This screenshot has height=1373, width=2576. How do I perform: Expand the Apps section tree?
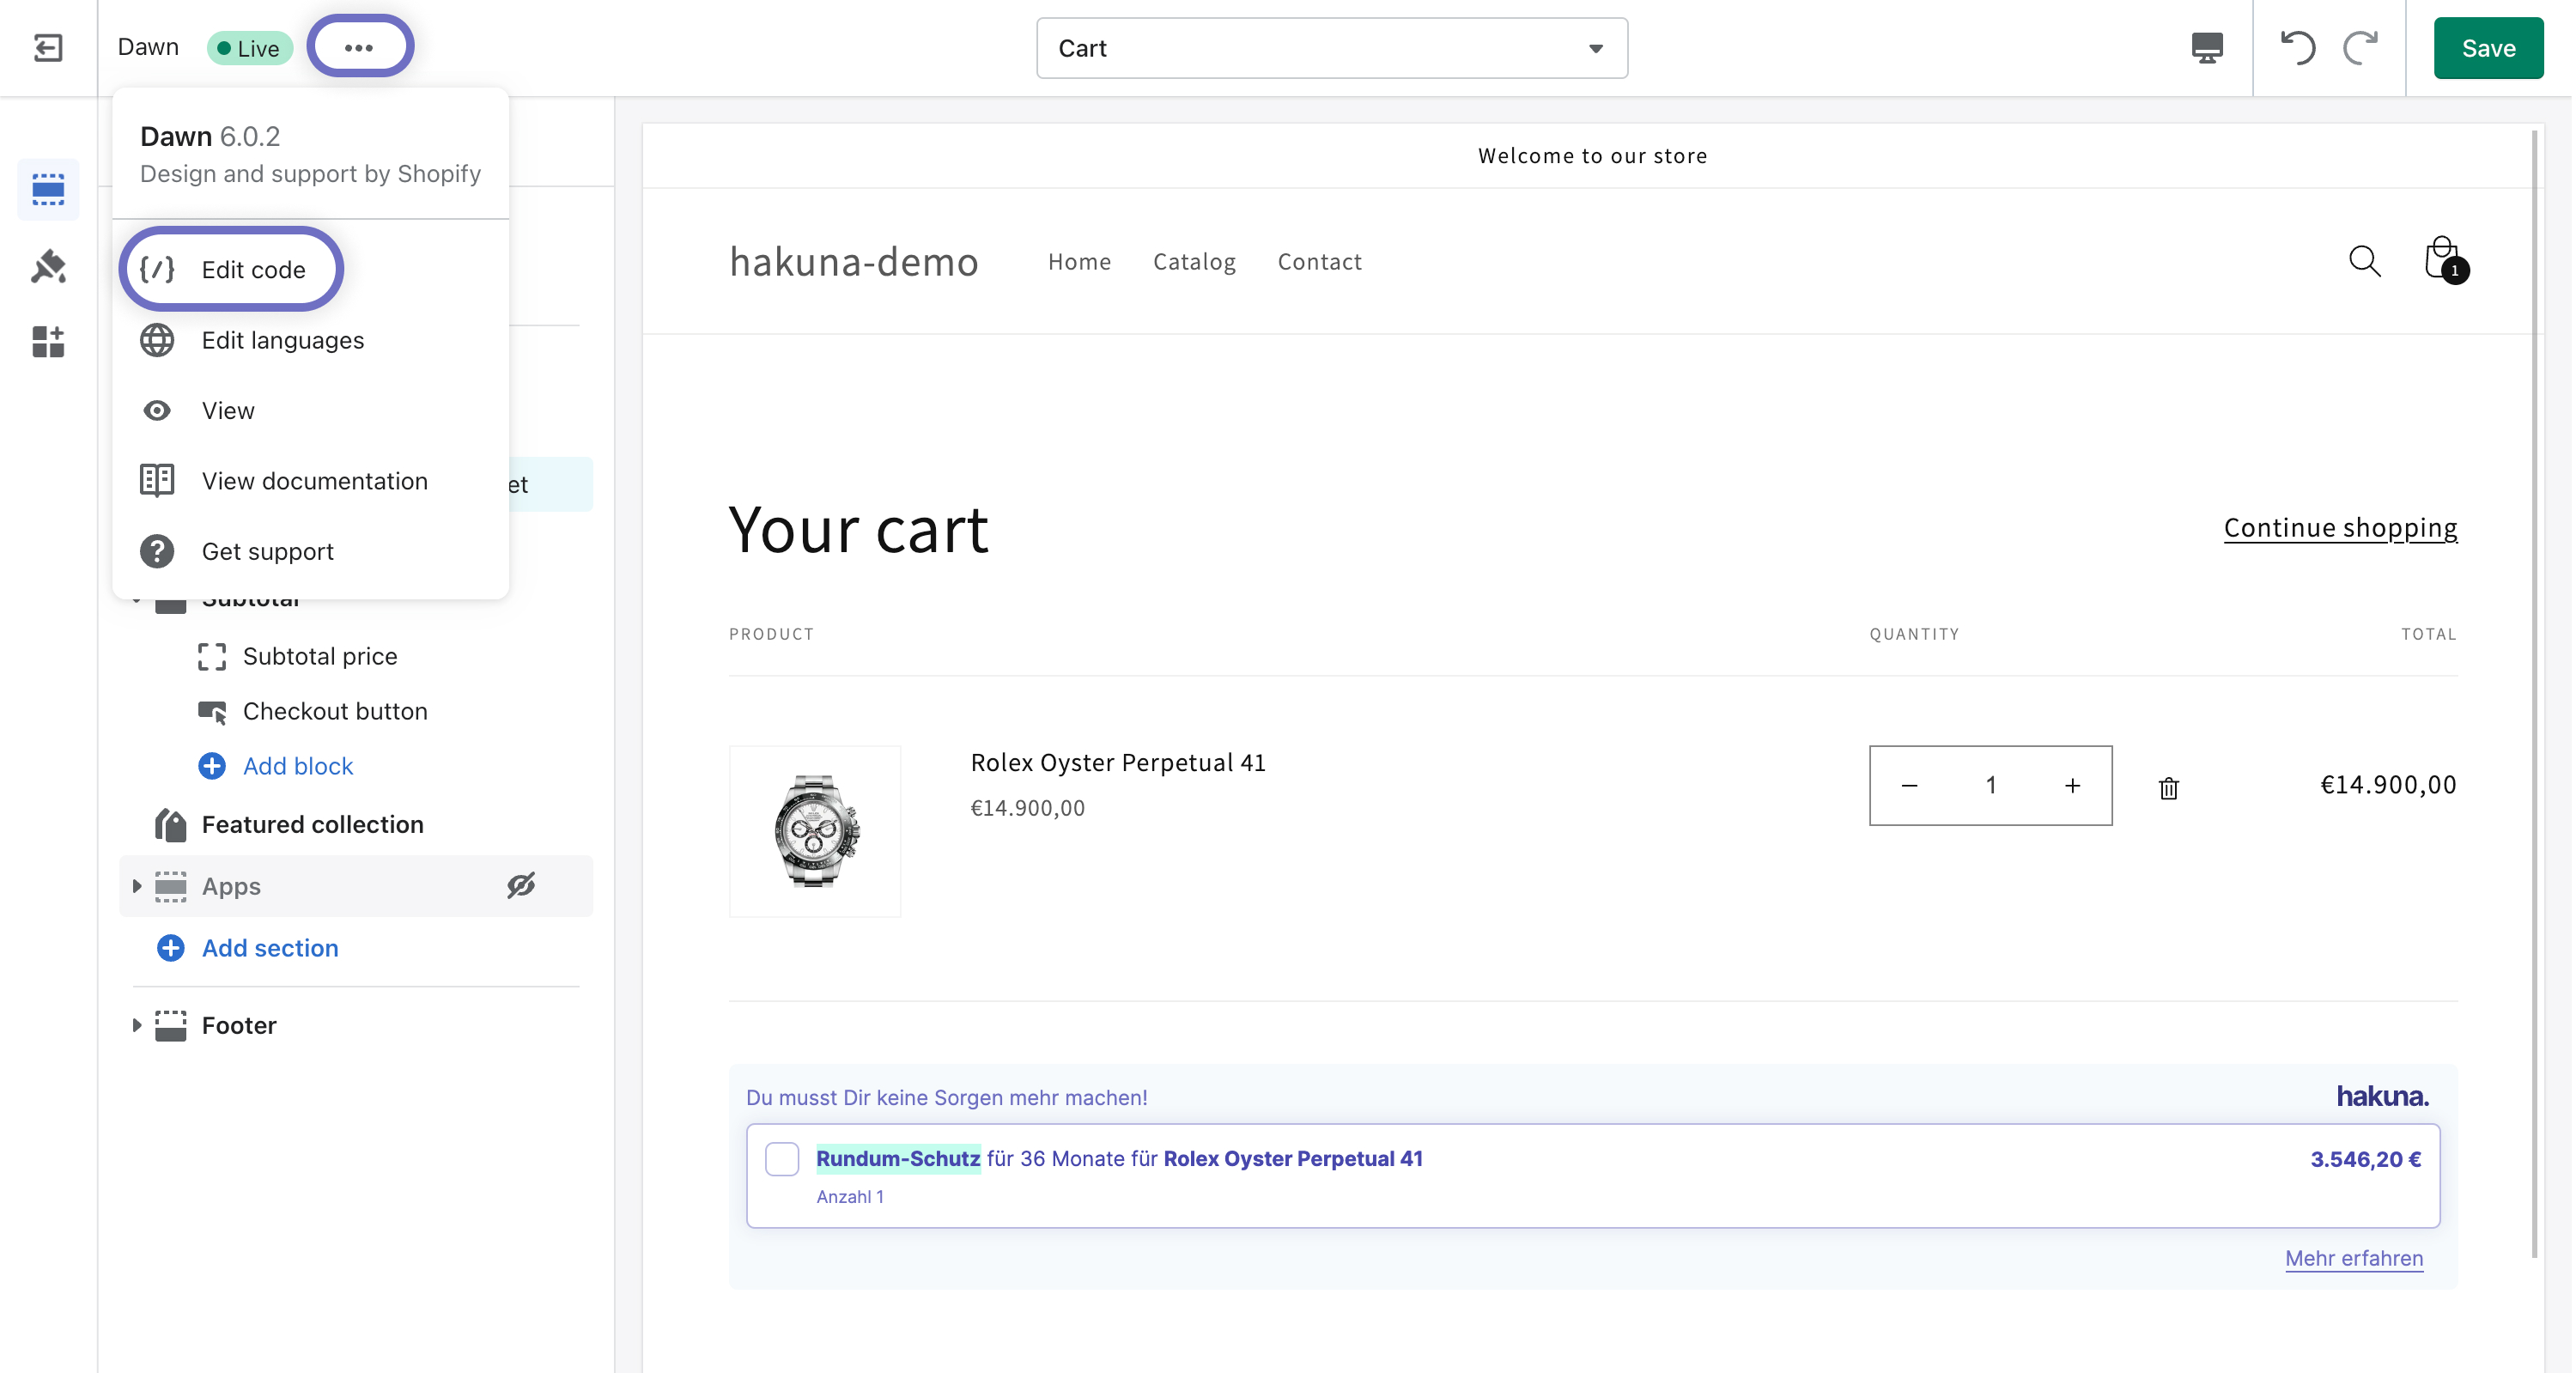click(x=137, y=886)
